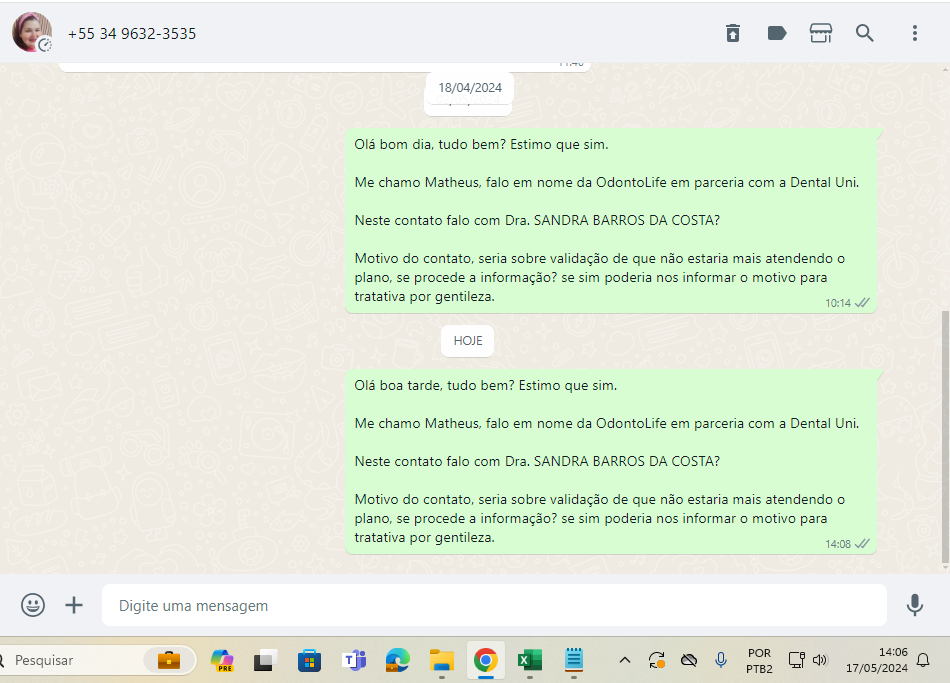Open contact profile picture
The width and height of the screenshot is (950, 683).
pos(32,32)
